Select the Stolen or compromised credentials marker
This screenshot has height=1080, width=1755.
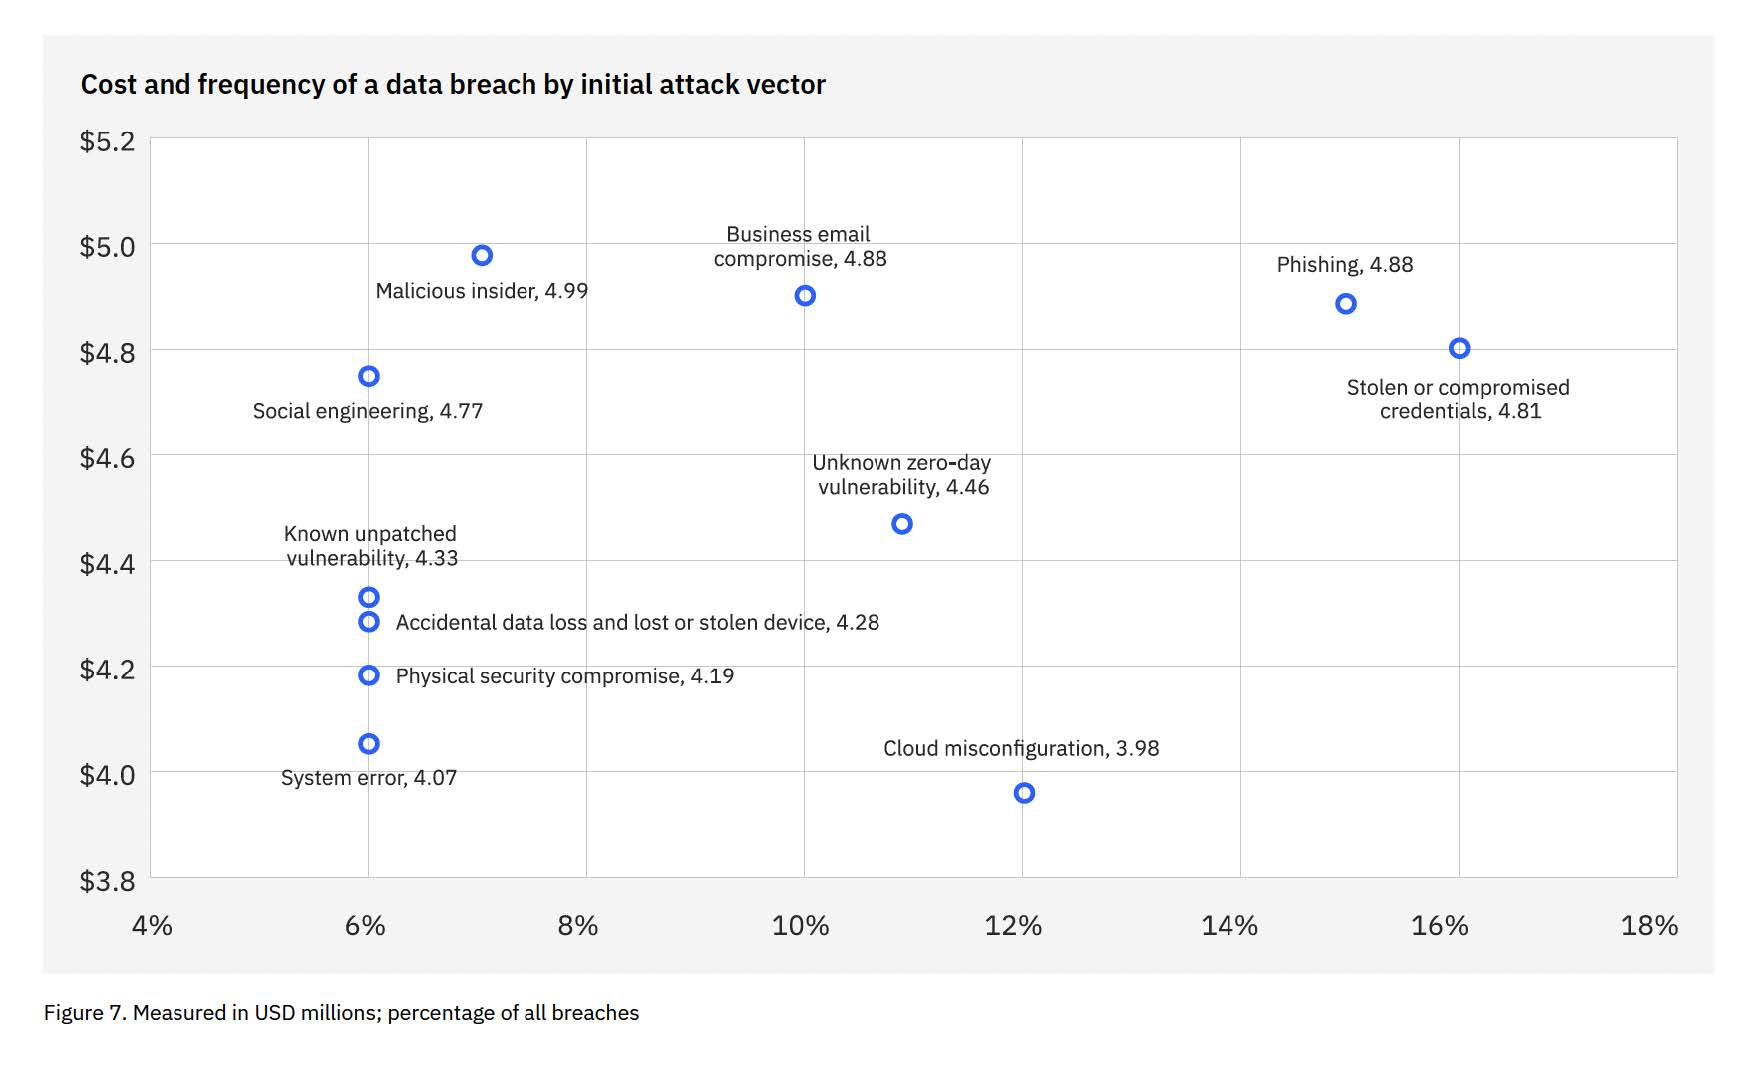tap(1459, 349)
